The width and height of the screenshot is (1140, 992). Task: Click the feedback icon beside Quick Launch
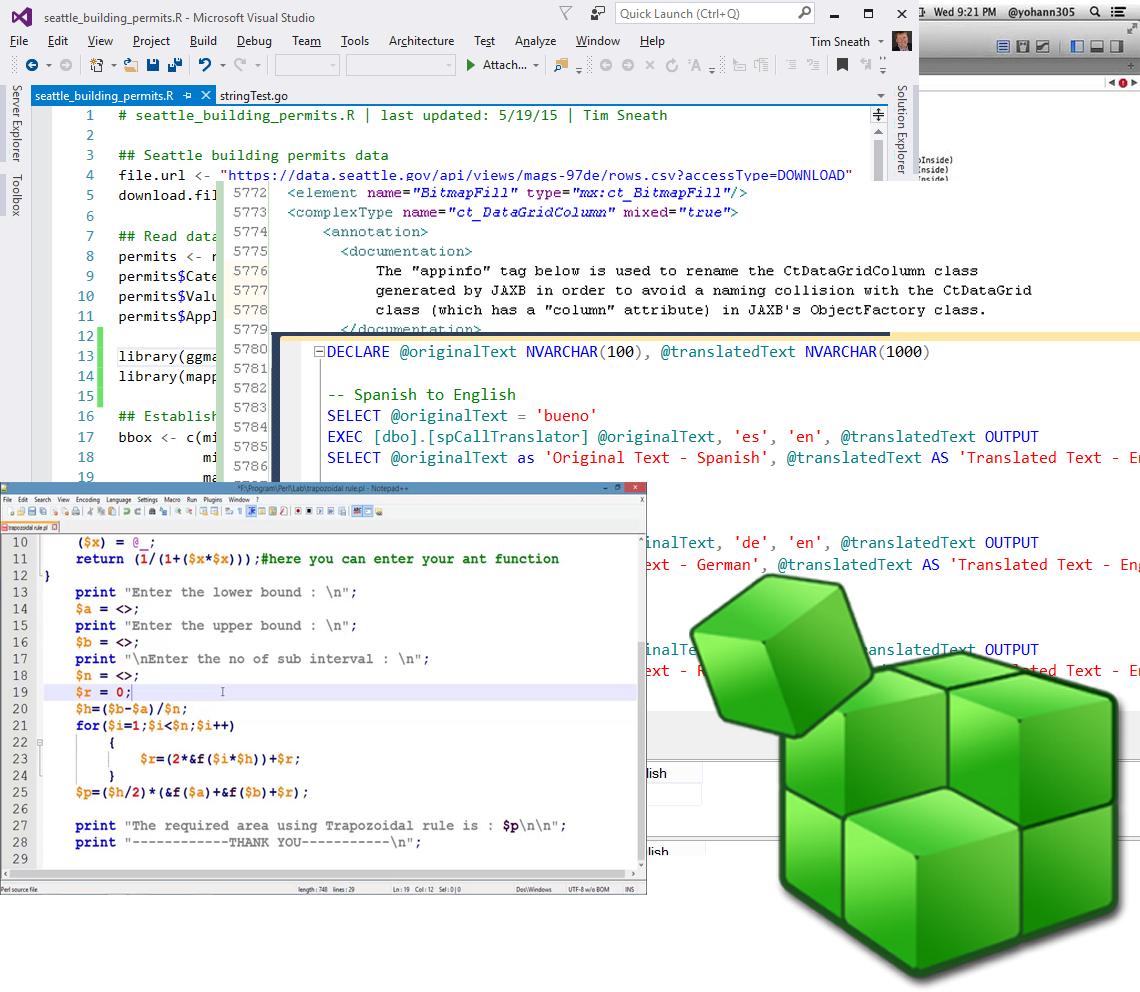tap(598, 13)
